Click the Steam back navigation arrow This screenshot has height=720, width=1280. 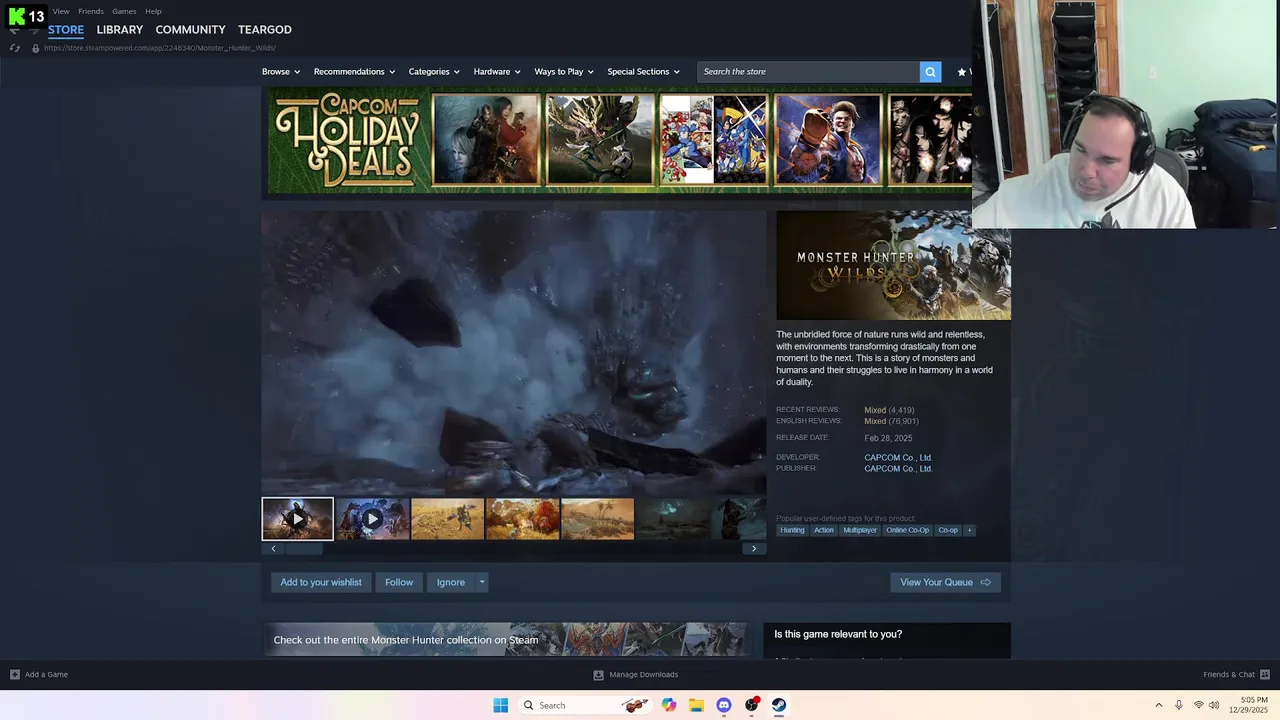click(x=14, y=31)
